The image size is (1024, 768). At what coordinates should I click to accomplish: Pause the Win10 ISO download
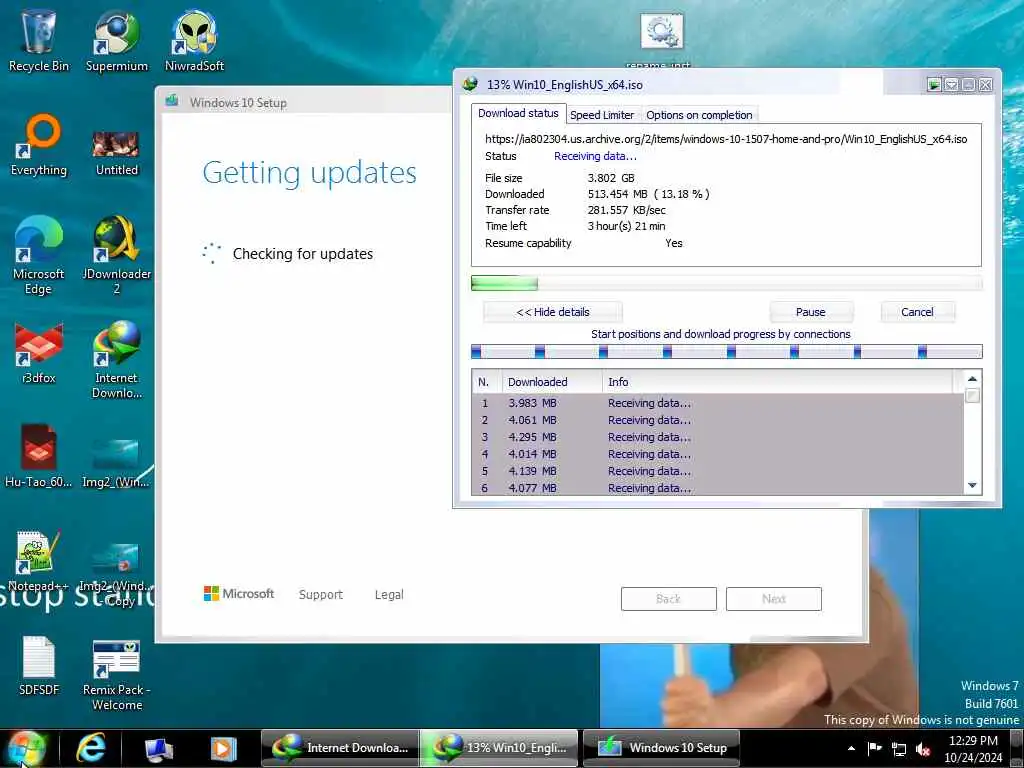[x=810, y=312]
